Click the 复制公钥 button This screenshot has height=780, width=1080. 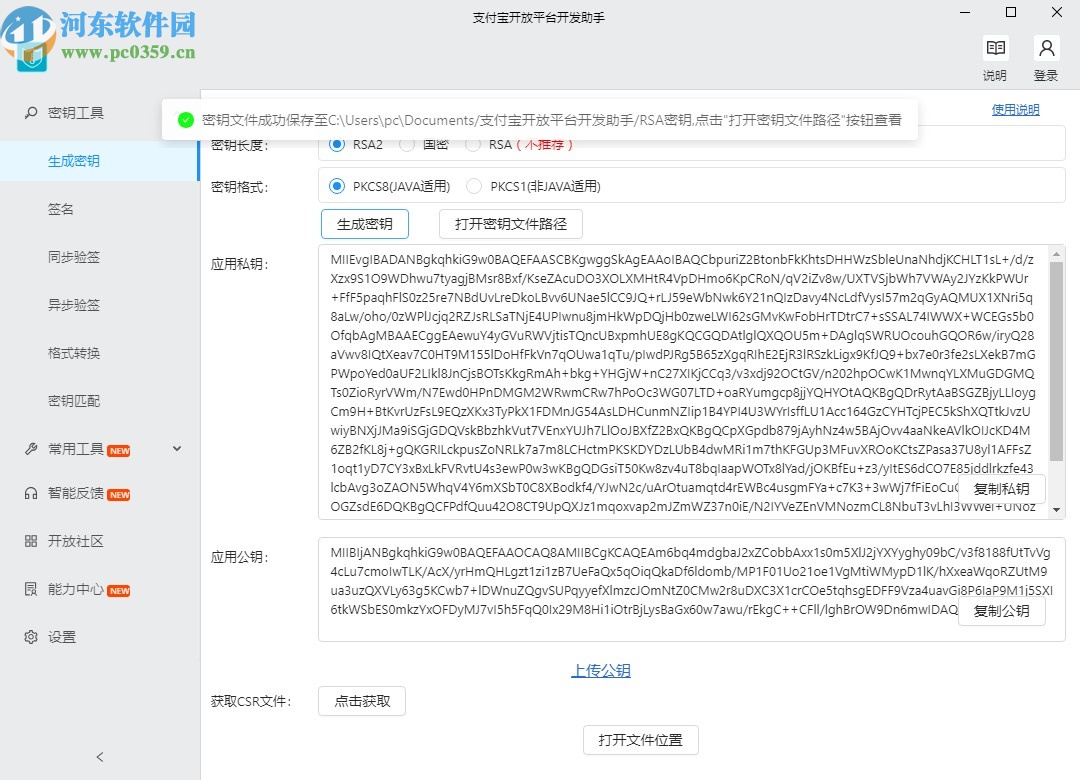(x=1001, y=611)
